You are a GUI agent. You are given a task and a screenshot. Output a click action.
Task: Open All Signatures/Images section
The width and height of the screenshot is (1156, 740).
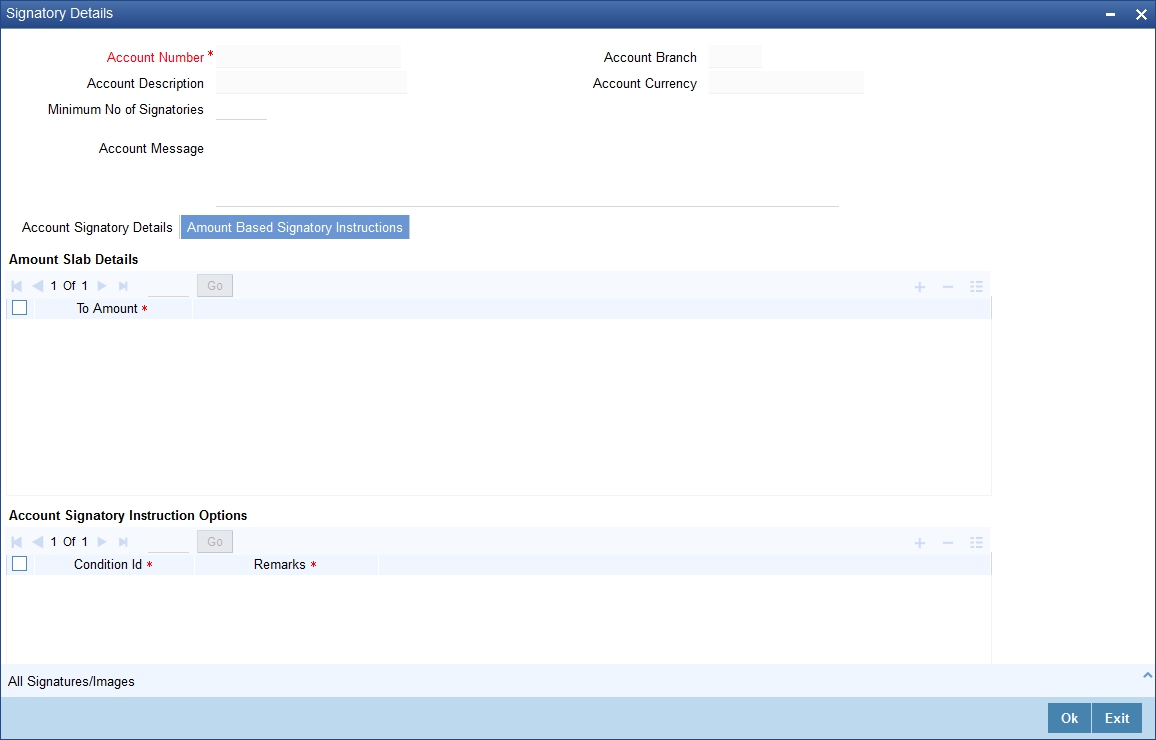[72, 682]
